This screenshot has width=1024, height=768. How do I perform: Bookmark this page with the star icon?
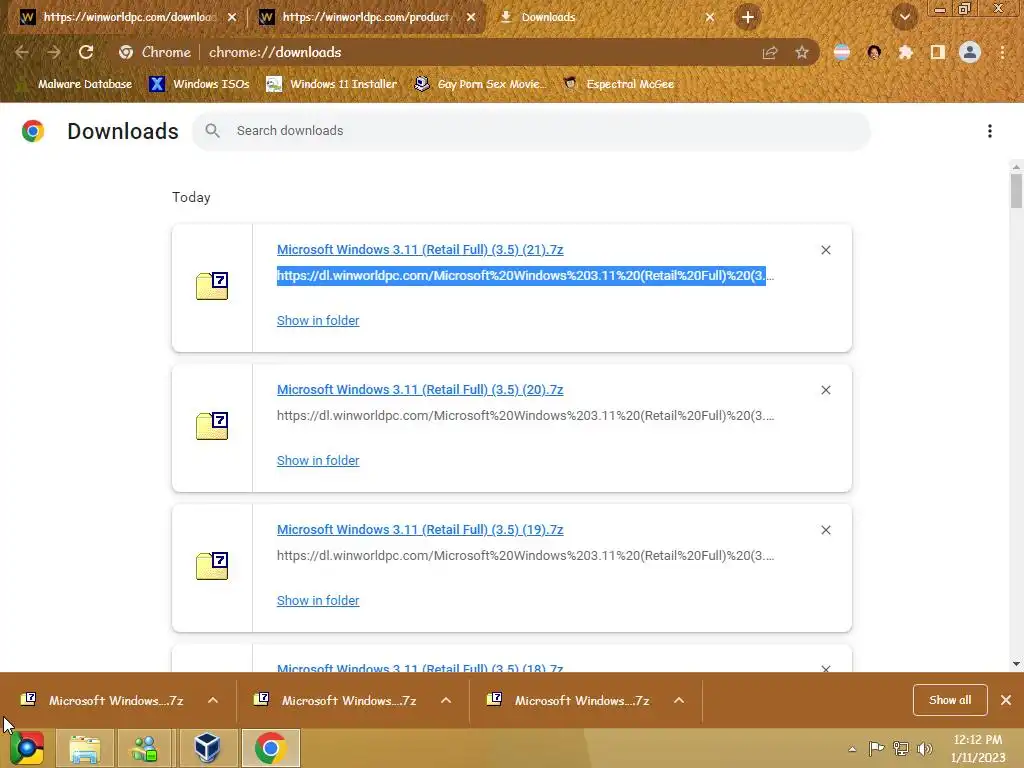pyautogui.click(x=802, y=52)
